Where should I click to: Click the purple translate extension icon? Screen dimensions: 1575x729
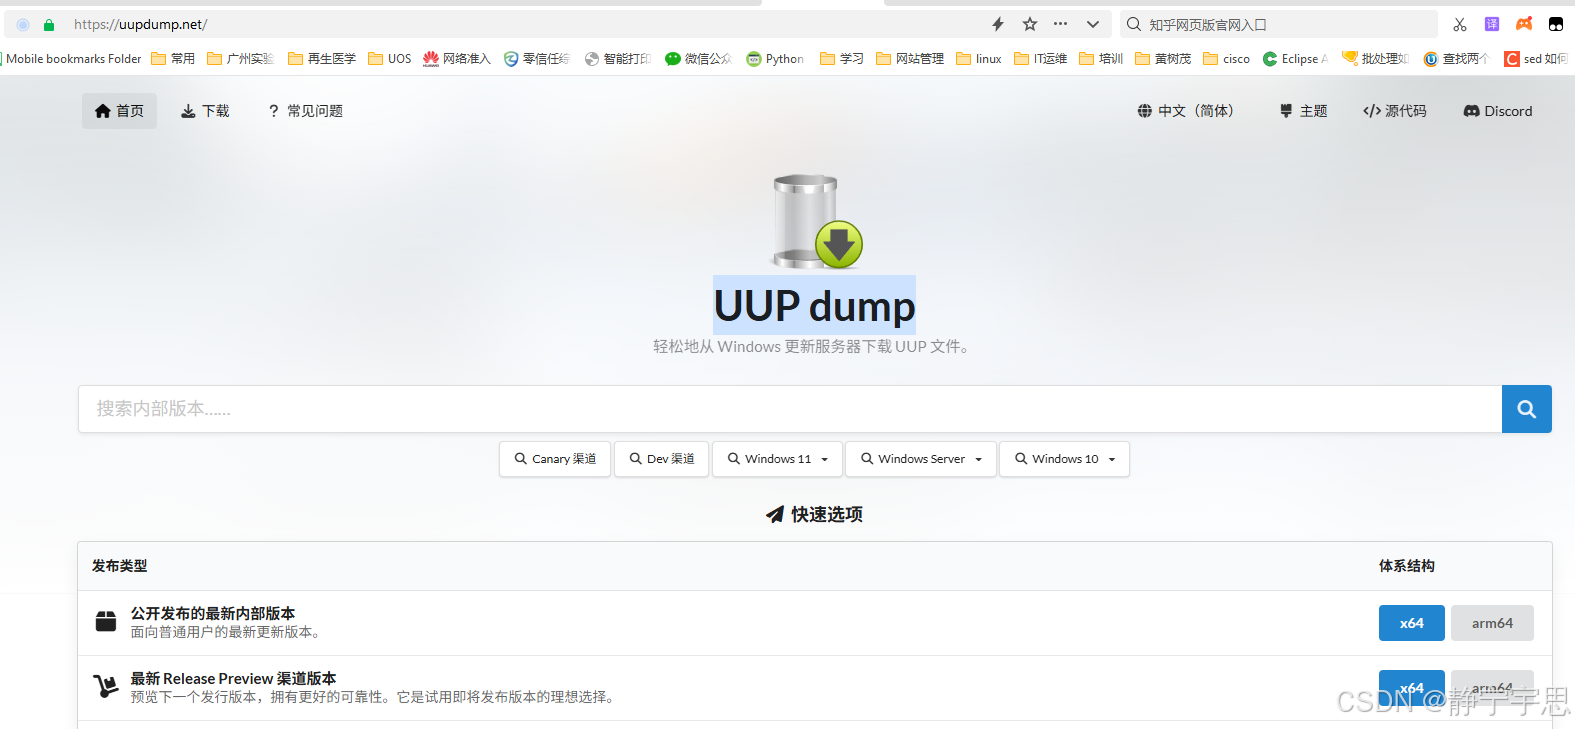(x=1492, y=24)
